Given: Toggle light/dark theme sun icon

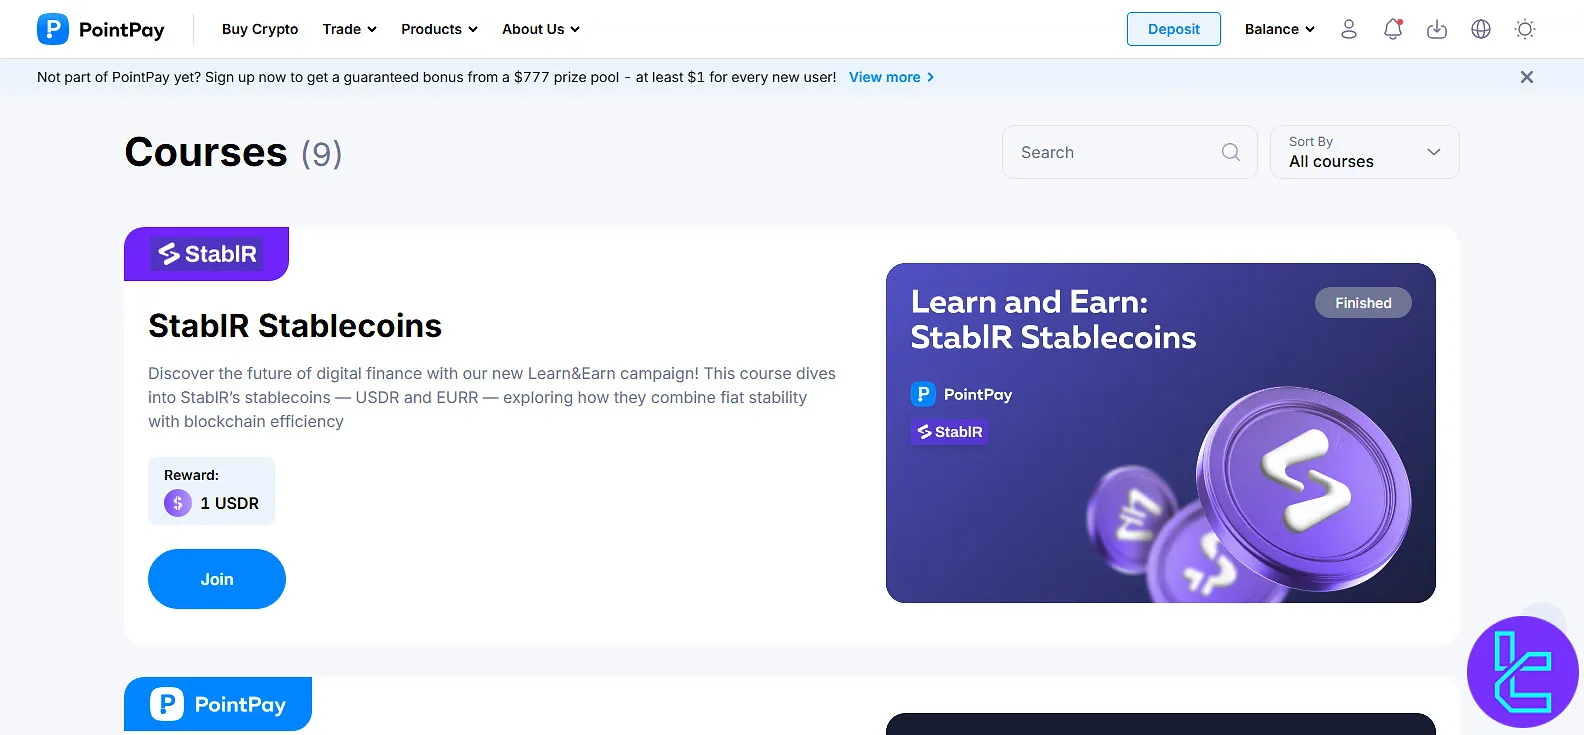Looking at the screenshot, I should pyautogui.click(x=1525, y=29).
